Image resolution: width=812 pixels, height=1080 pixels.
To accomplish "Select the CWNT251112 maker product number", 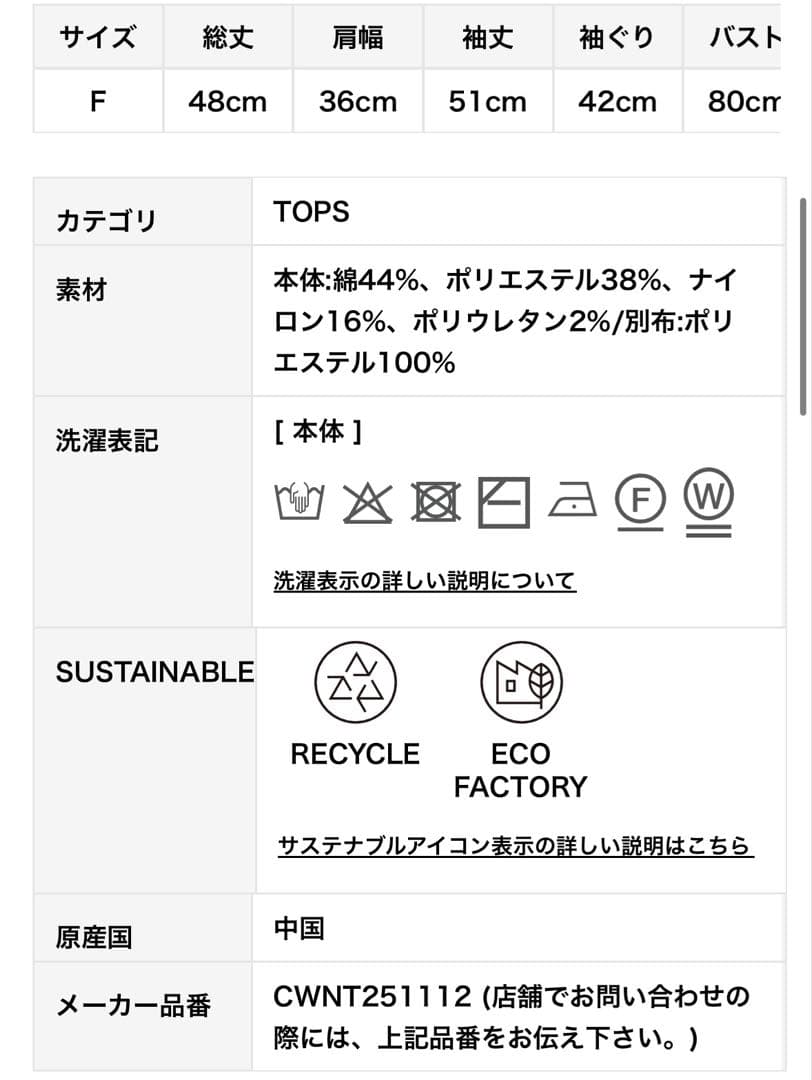I will [x=372, y=996].
